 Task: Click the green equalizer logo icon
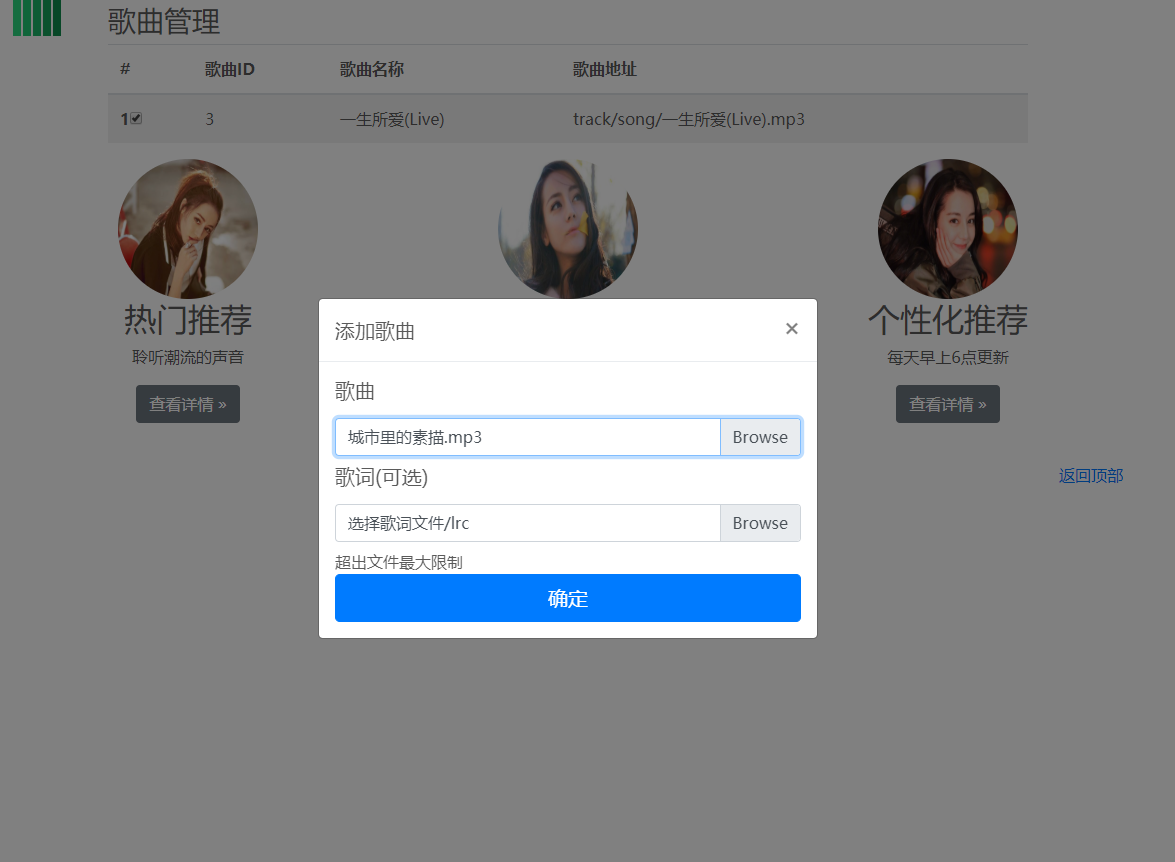36,18
